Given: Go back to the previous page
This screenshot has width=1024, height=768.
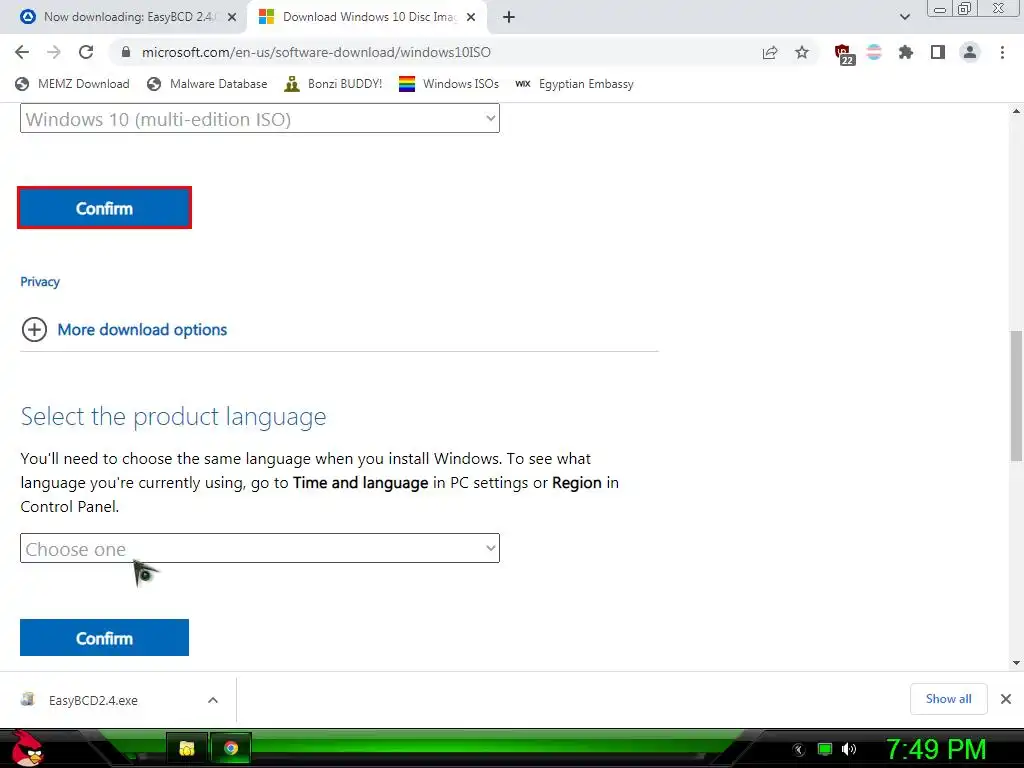Looking at the screenshot, I should click(x=22, y=52).
